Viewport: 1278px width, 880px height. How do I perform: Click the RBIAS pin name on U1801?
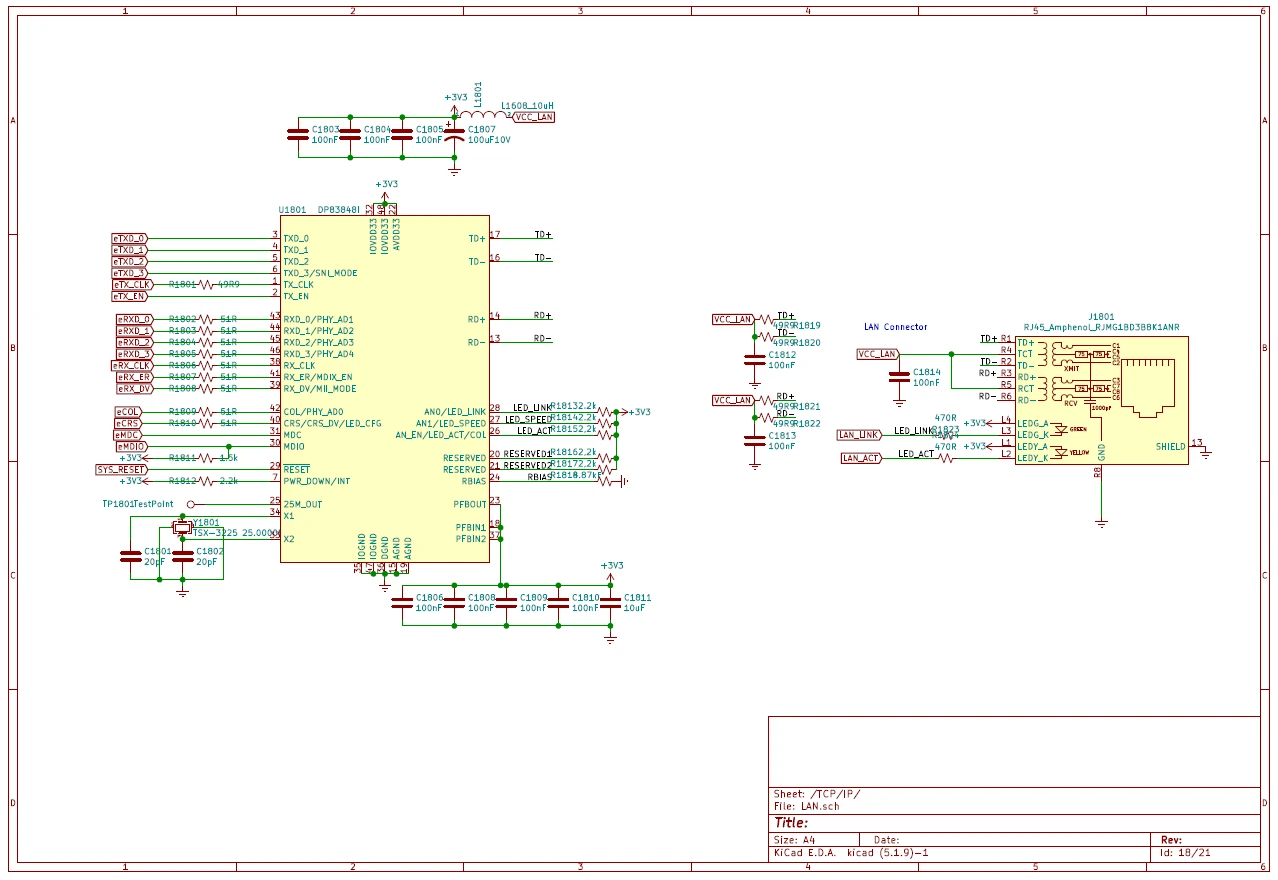(x=473, y=481)
